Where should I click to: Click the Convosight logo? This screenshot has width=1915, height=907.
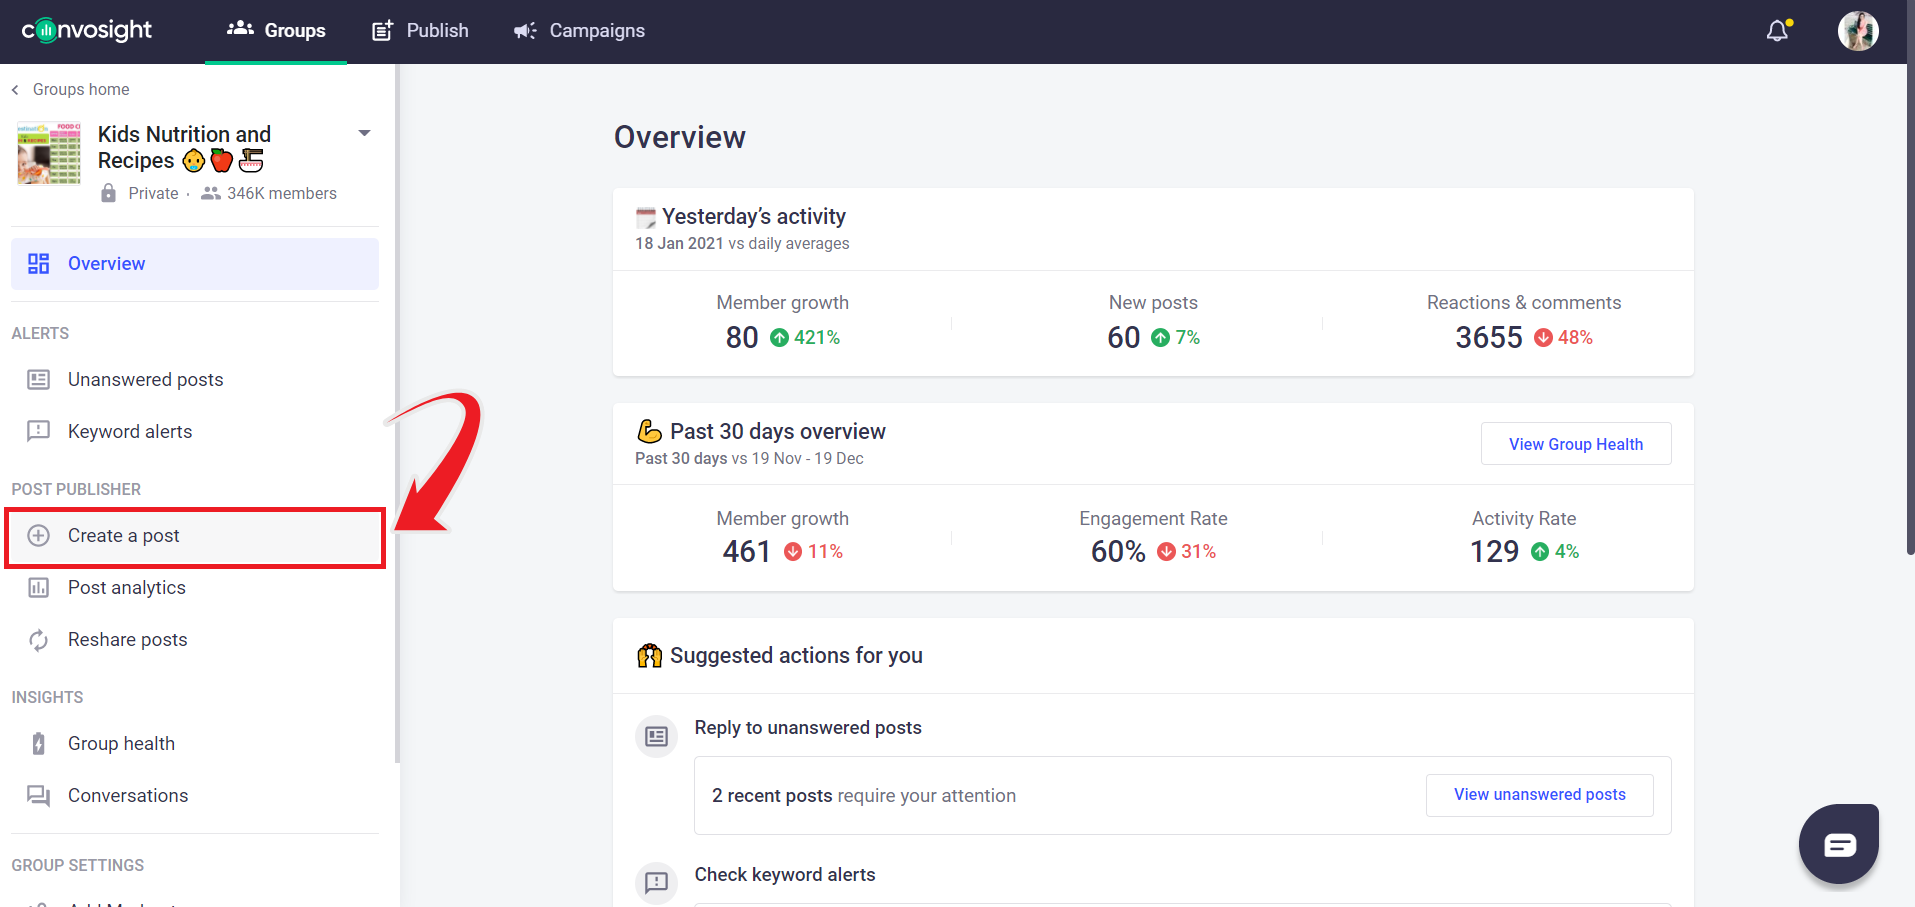click(87, 30)
